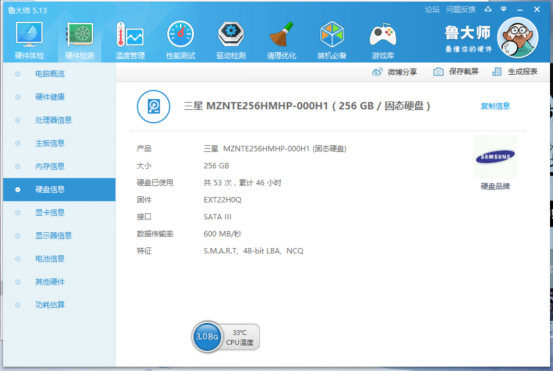Click 复制信息 copy info link
The height and width of the screenshot is (371, 553).
(495, 106)
